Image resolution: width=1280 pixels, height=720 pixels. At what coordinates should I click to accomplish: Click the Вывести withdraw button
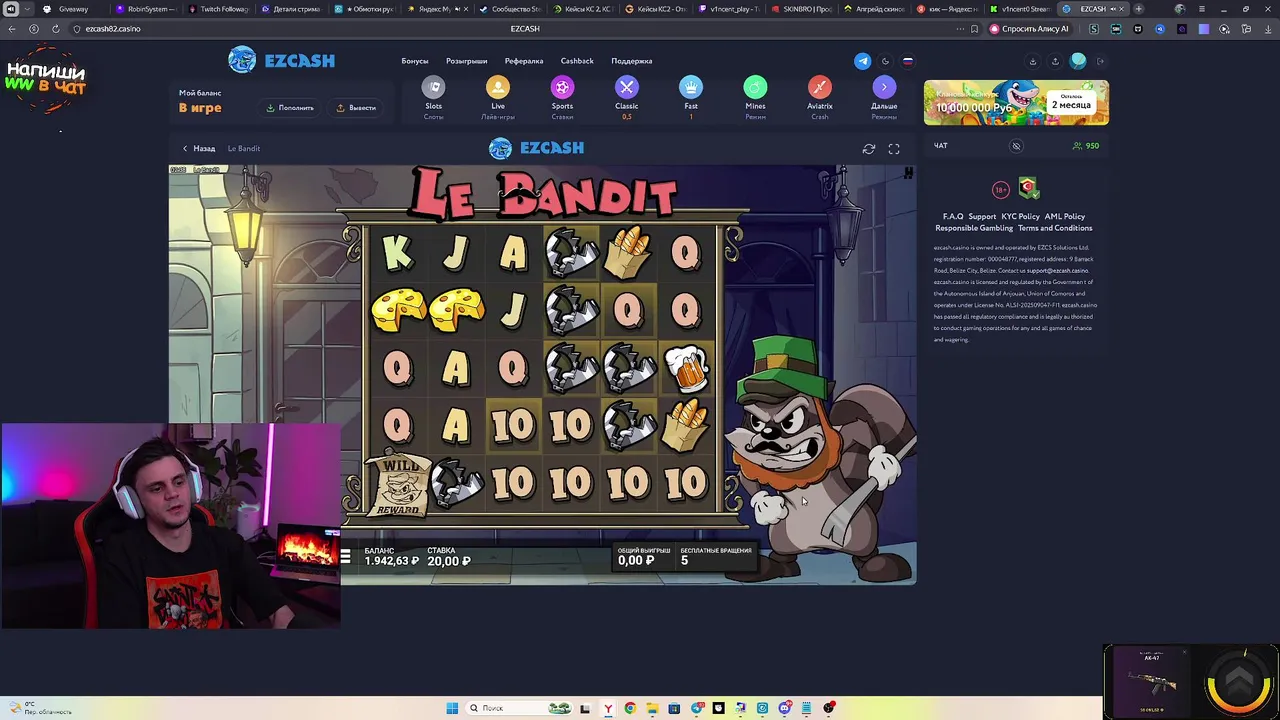pyautogui.click(x=357, y=107)
